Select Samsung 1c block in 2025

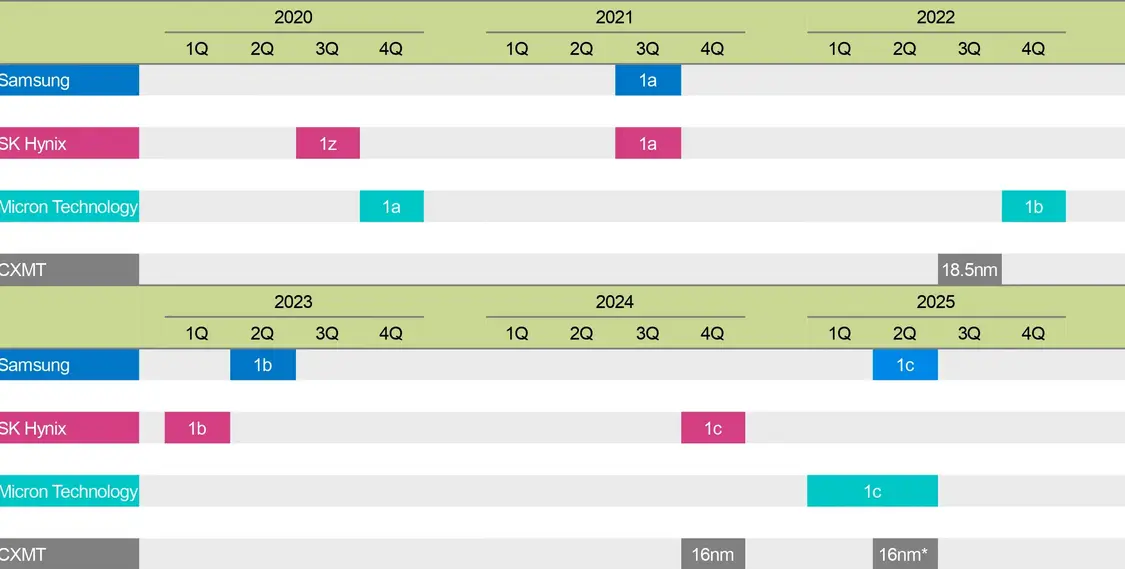[905, 365]
